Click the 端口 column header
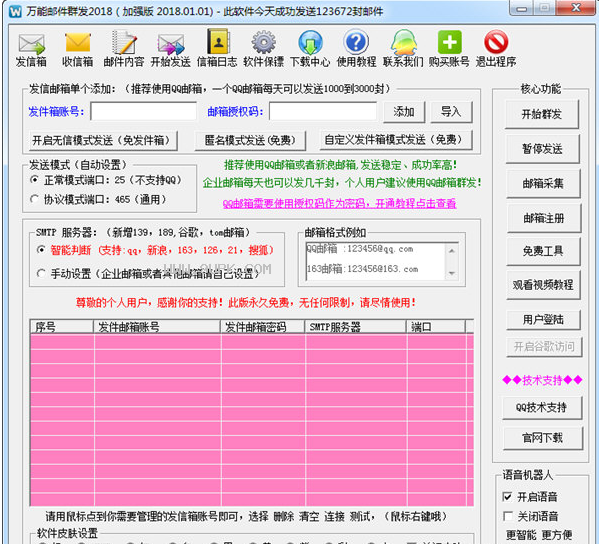The image size is (599, 544). click(x=436, y=327)
